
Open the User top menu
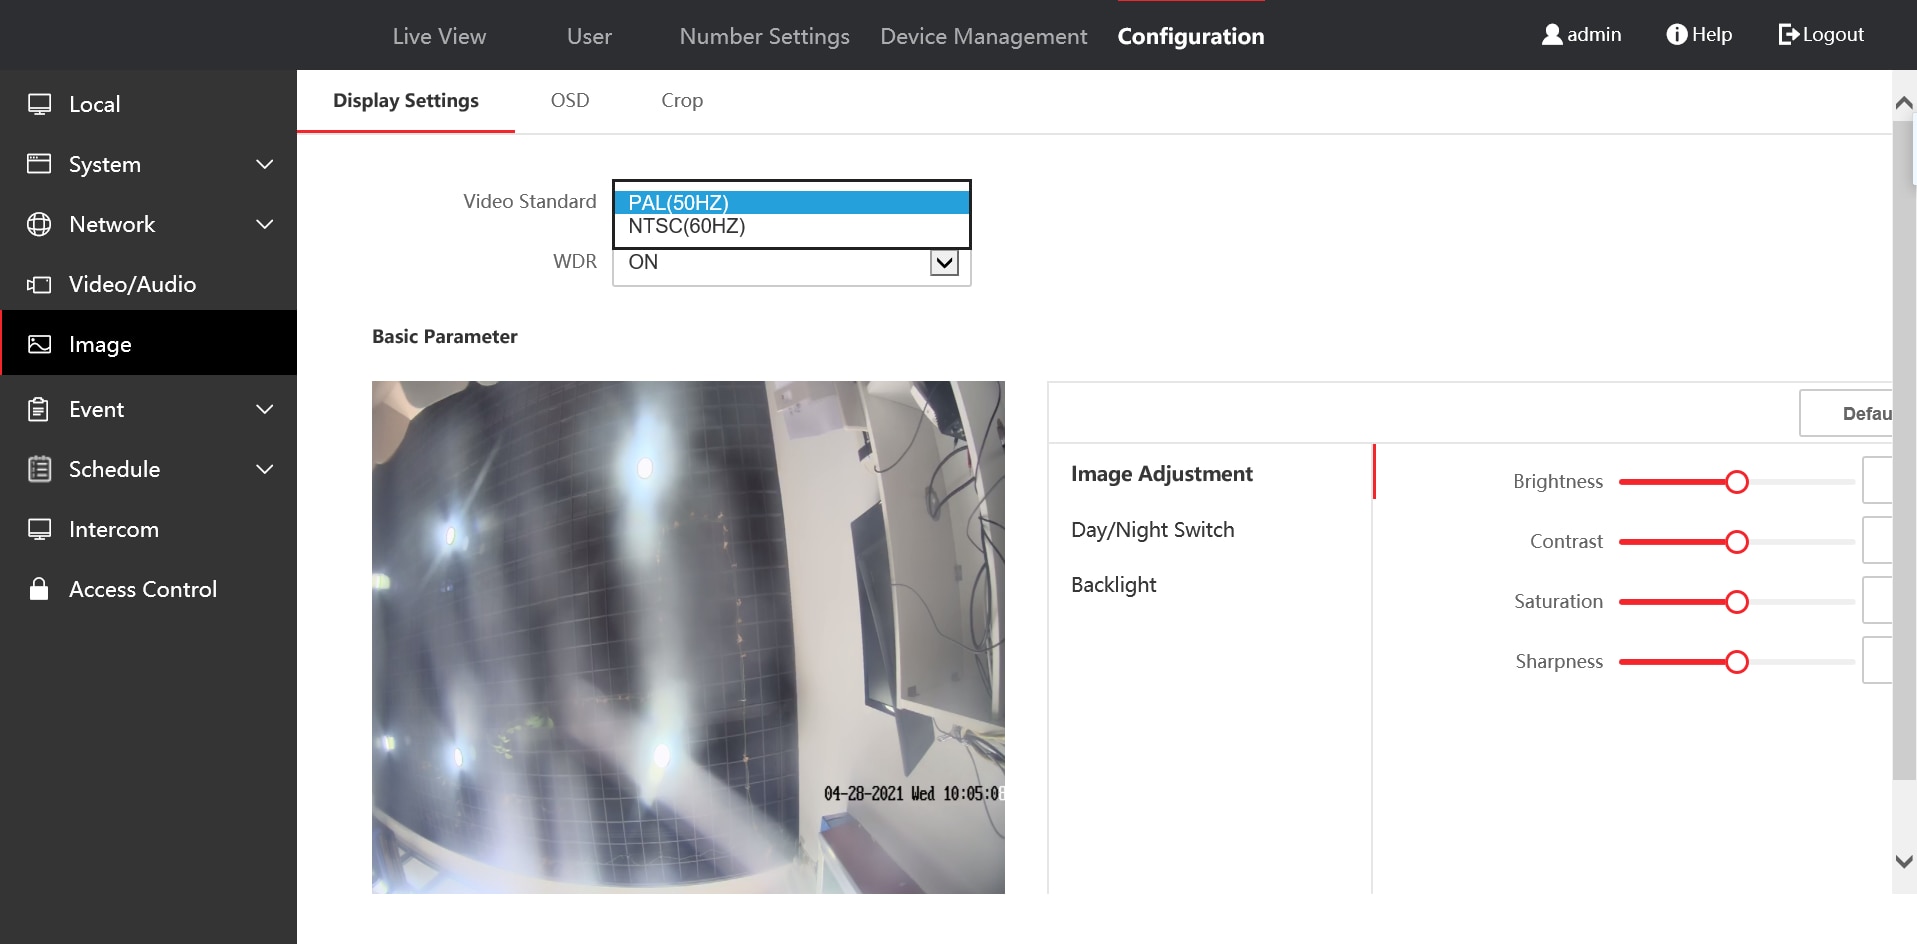pos(589,36)
